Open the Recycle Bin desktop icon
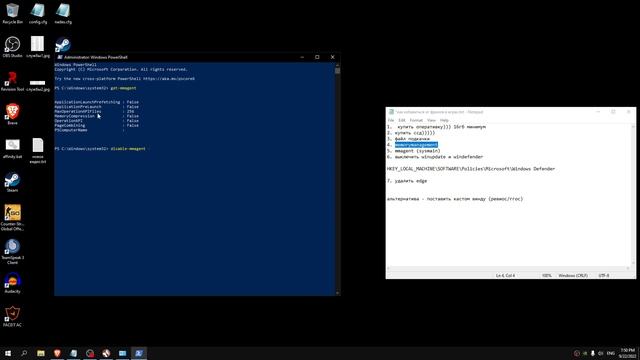 coord(12,13)
